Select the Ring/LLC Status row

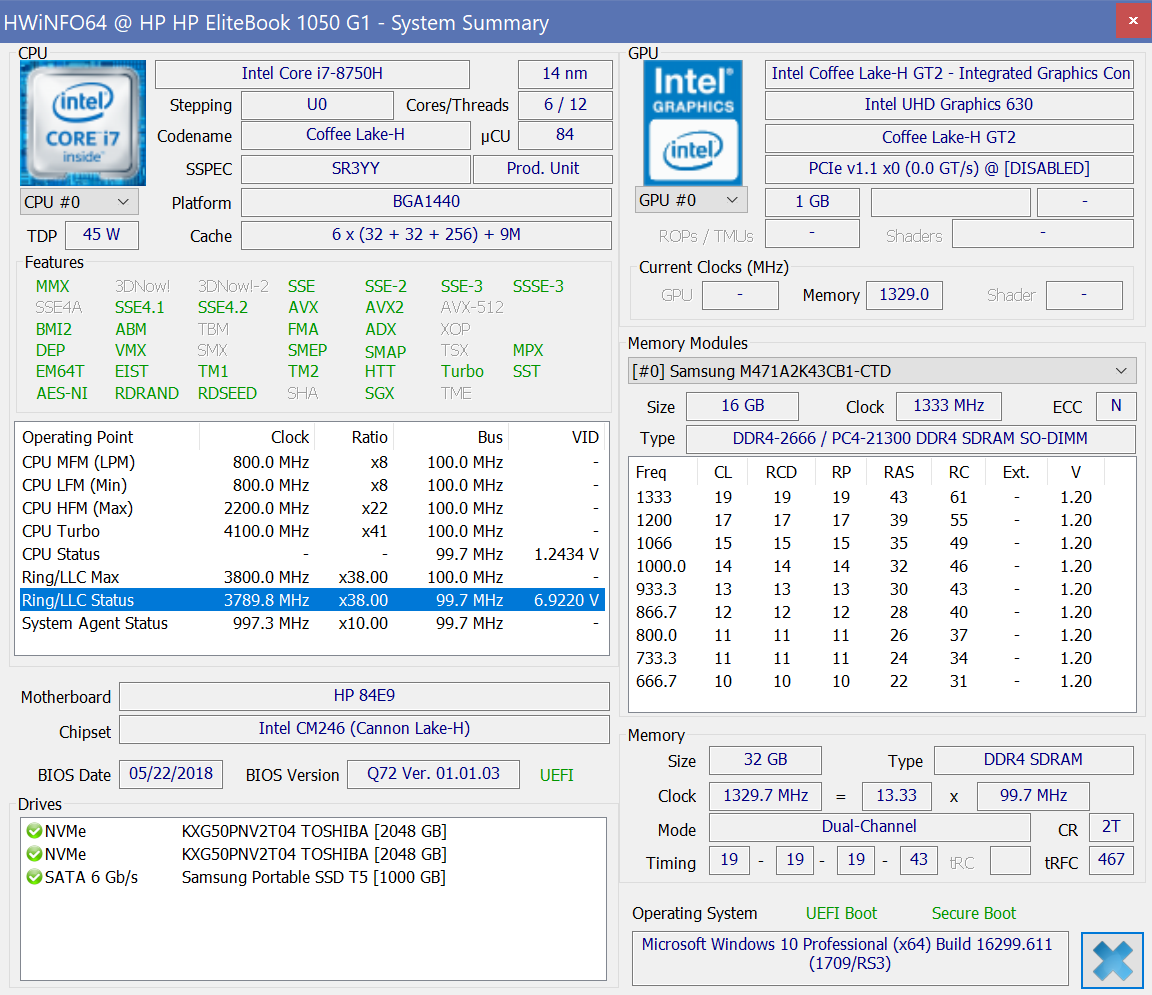pyautogui.click(x=312, y=600)
